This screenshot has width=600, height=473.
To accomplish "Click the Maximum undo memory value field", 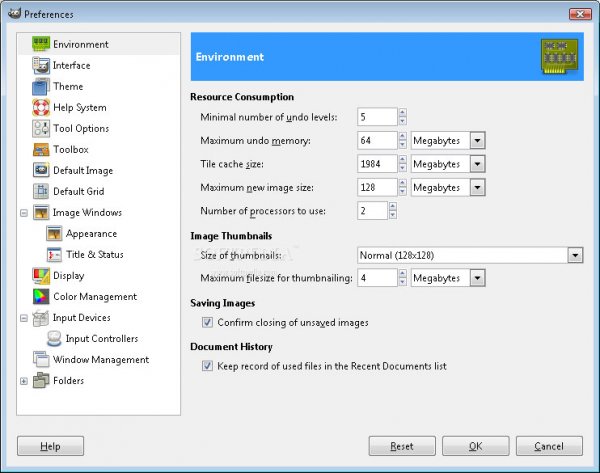I will point(377,140).
